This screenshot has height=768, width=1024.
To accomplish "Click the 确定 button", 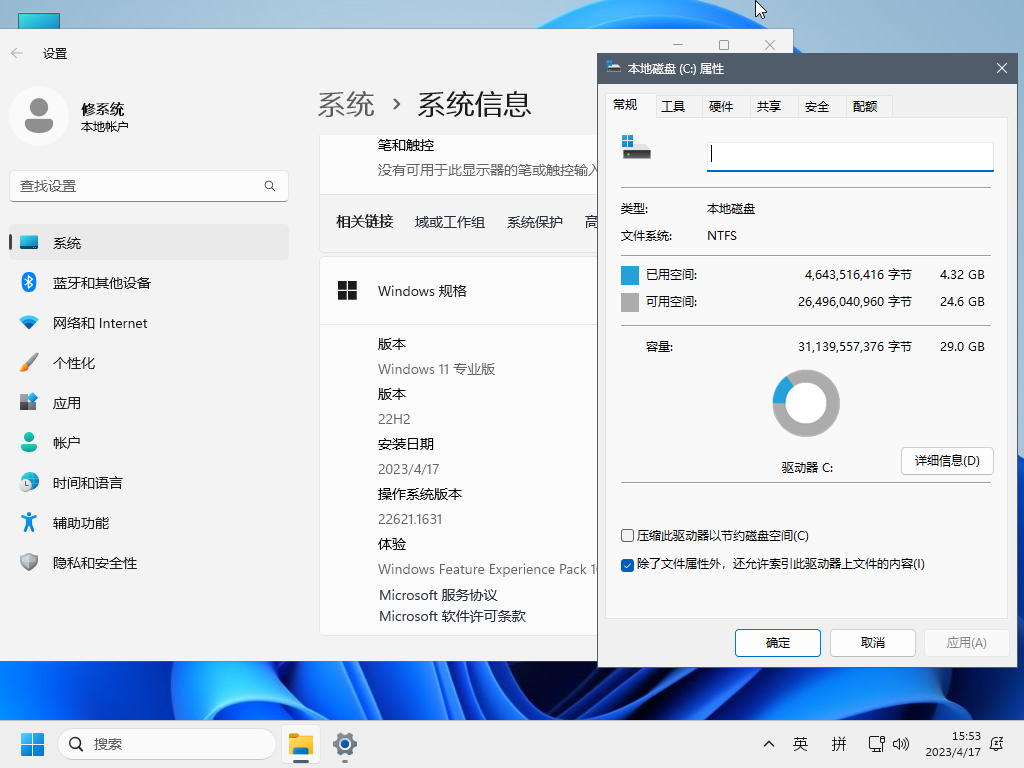I will (x=777, y=643).
